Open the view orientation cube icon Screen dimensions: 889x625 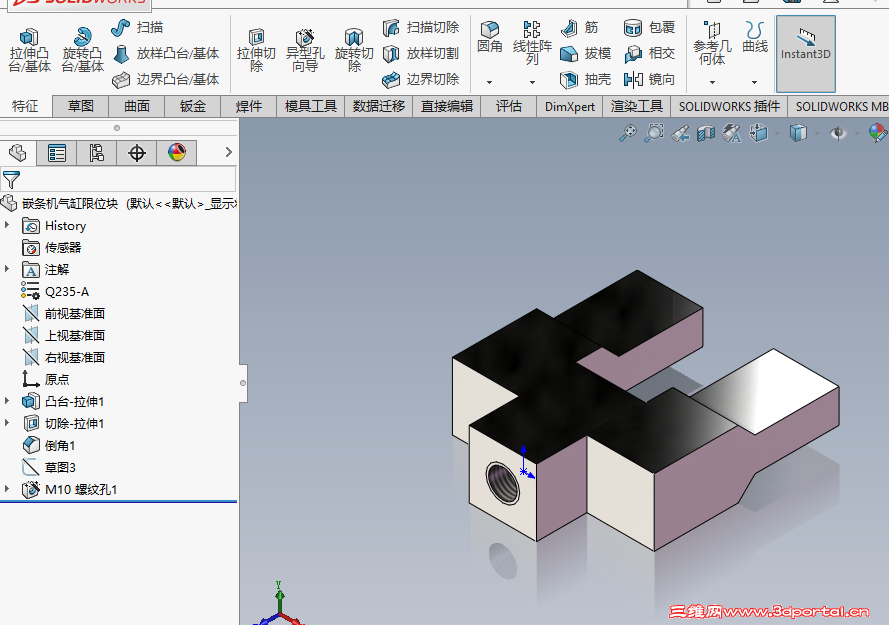pyautogui.click(x=758, y=134)
